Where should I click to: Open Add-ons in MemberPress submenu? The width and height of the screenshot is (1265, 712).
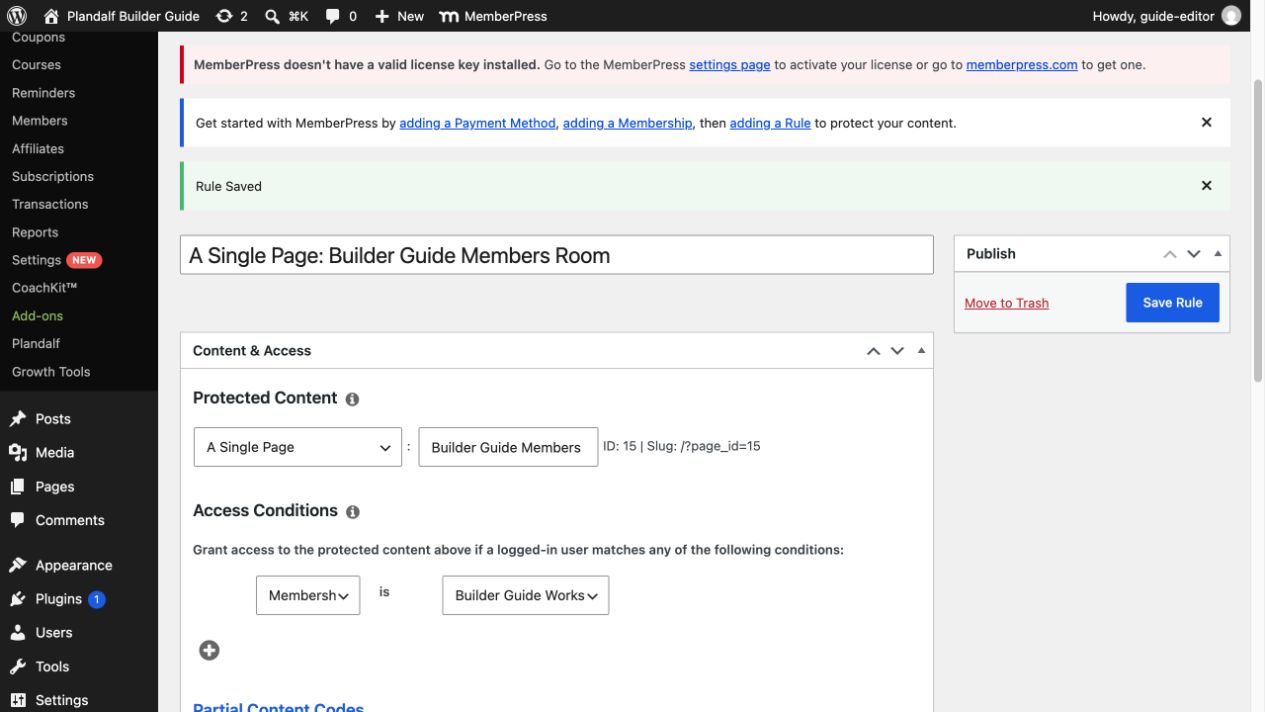37,316
